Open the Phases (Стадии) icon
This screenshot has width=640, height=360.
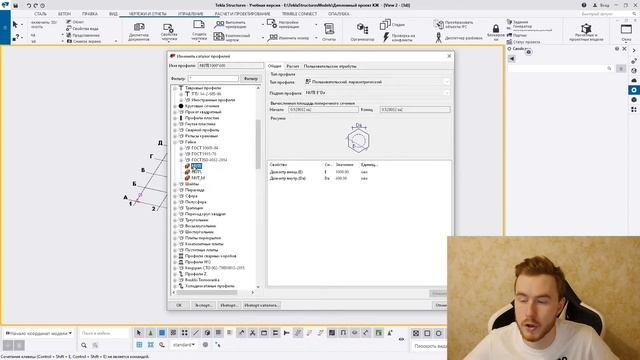pos(385,24)
